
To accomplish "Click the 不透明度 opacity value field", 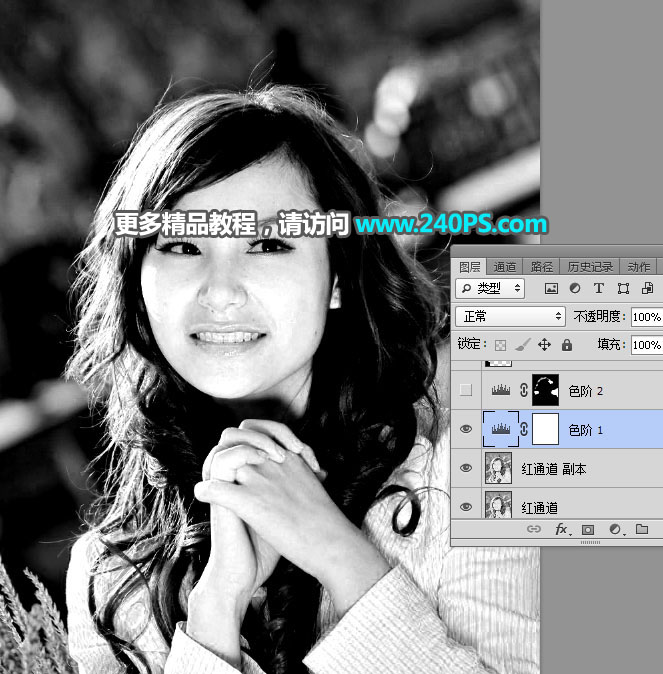I will pos(646,316).
